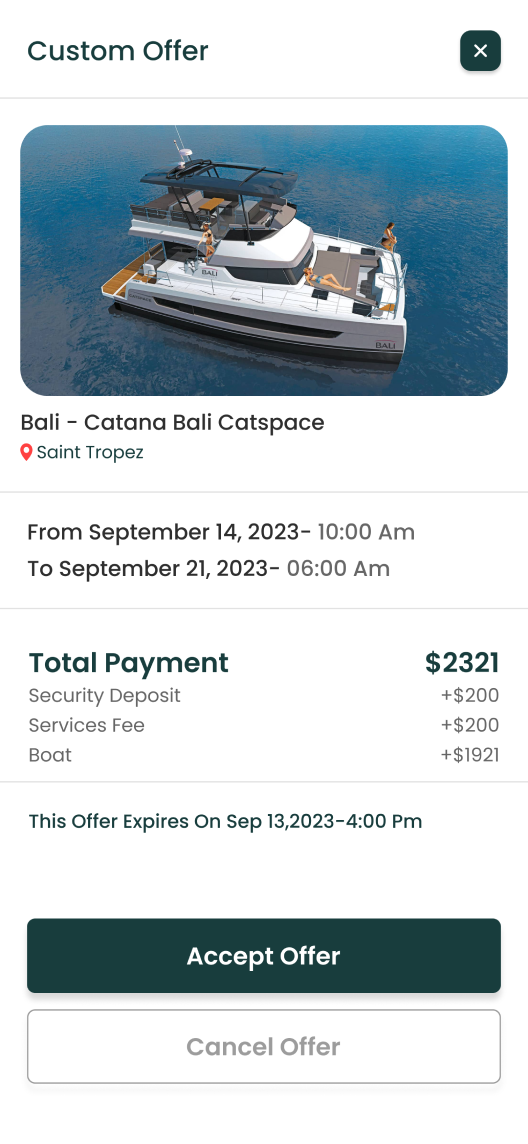Image resolution: width=528 pixels, height=1144 pixels.
Task: Click the Accept Offer button
Action: pos(264,956)
